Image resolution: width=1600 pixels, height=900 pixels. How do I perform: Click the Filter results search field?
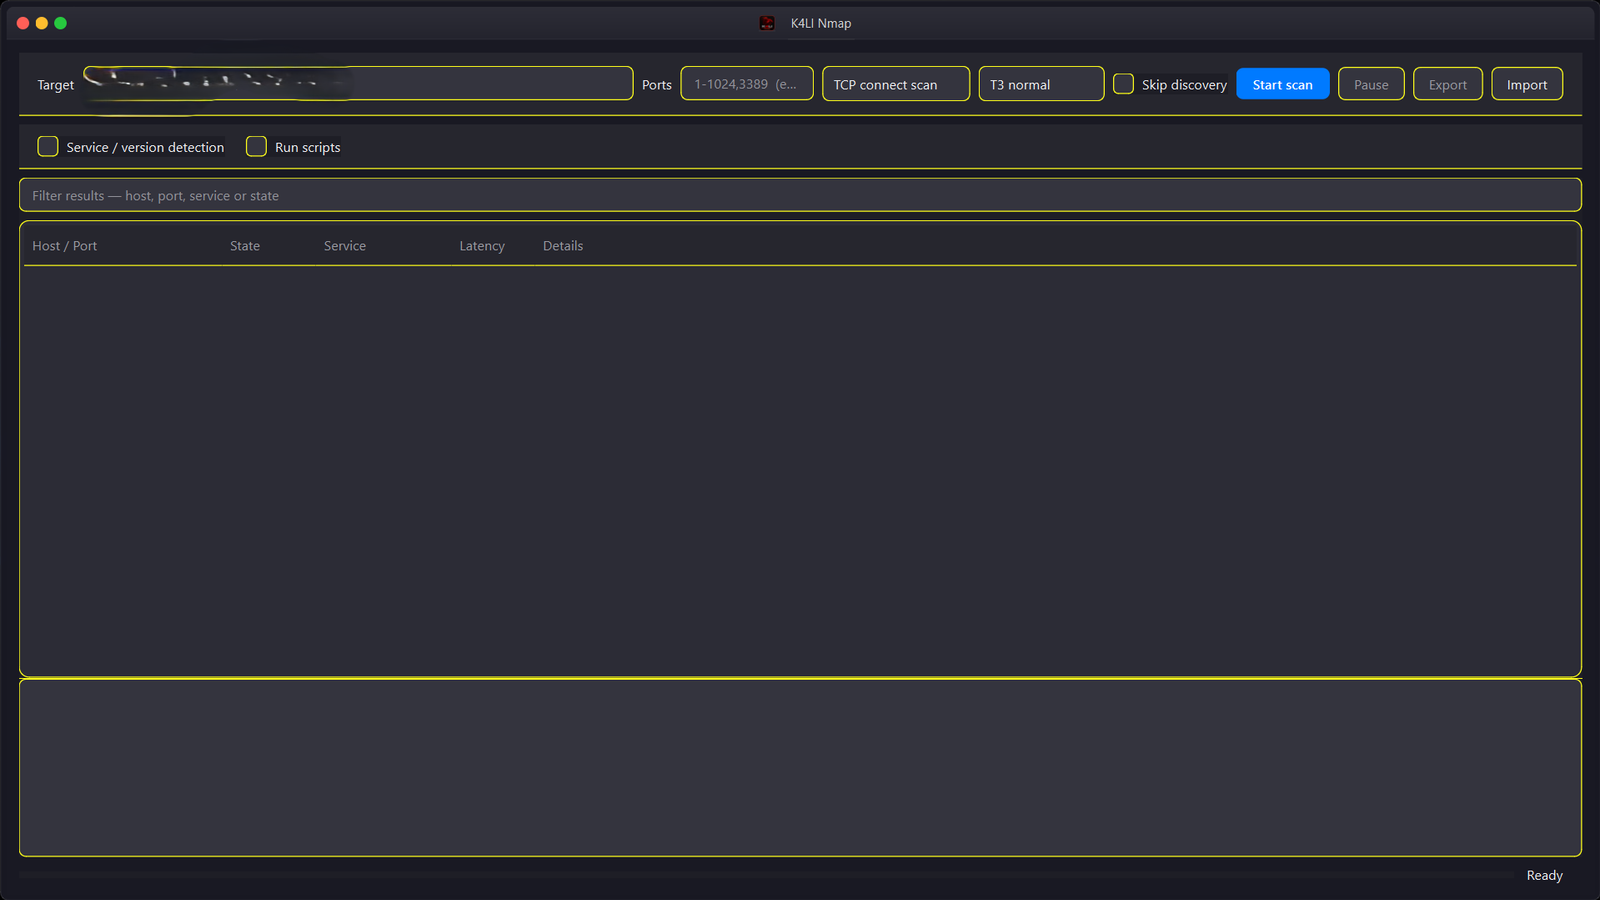click(800, 195)
